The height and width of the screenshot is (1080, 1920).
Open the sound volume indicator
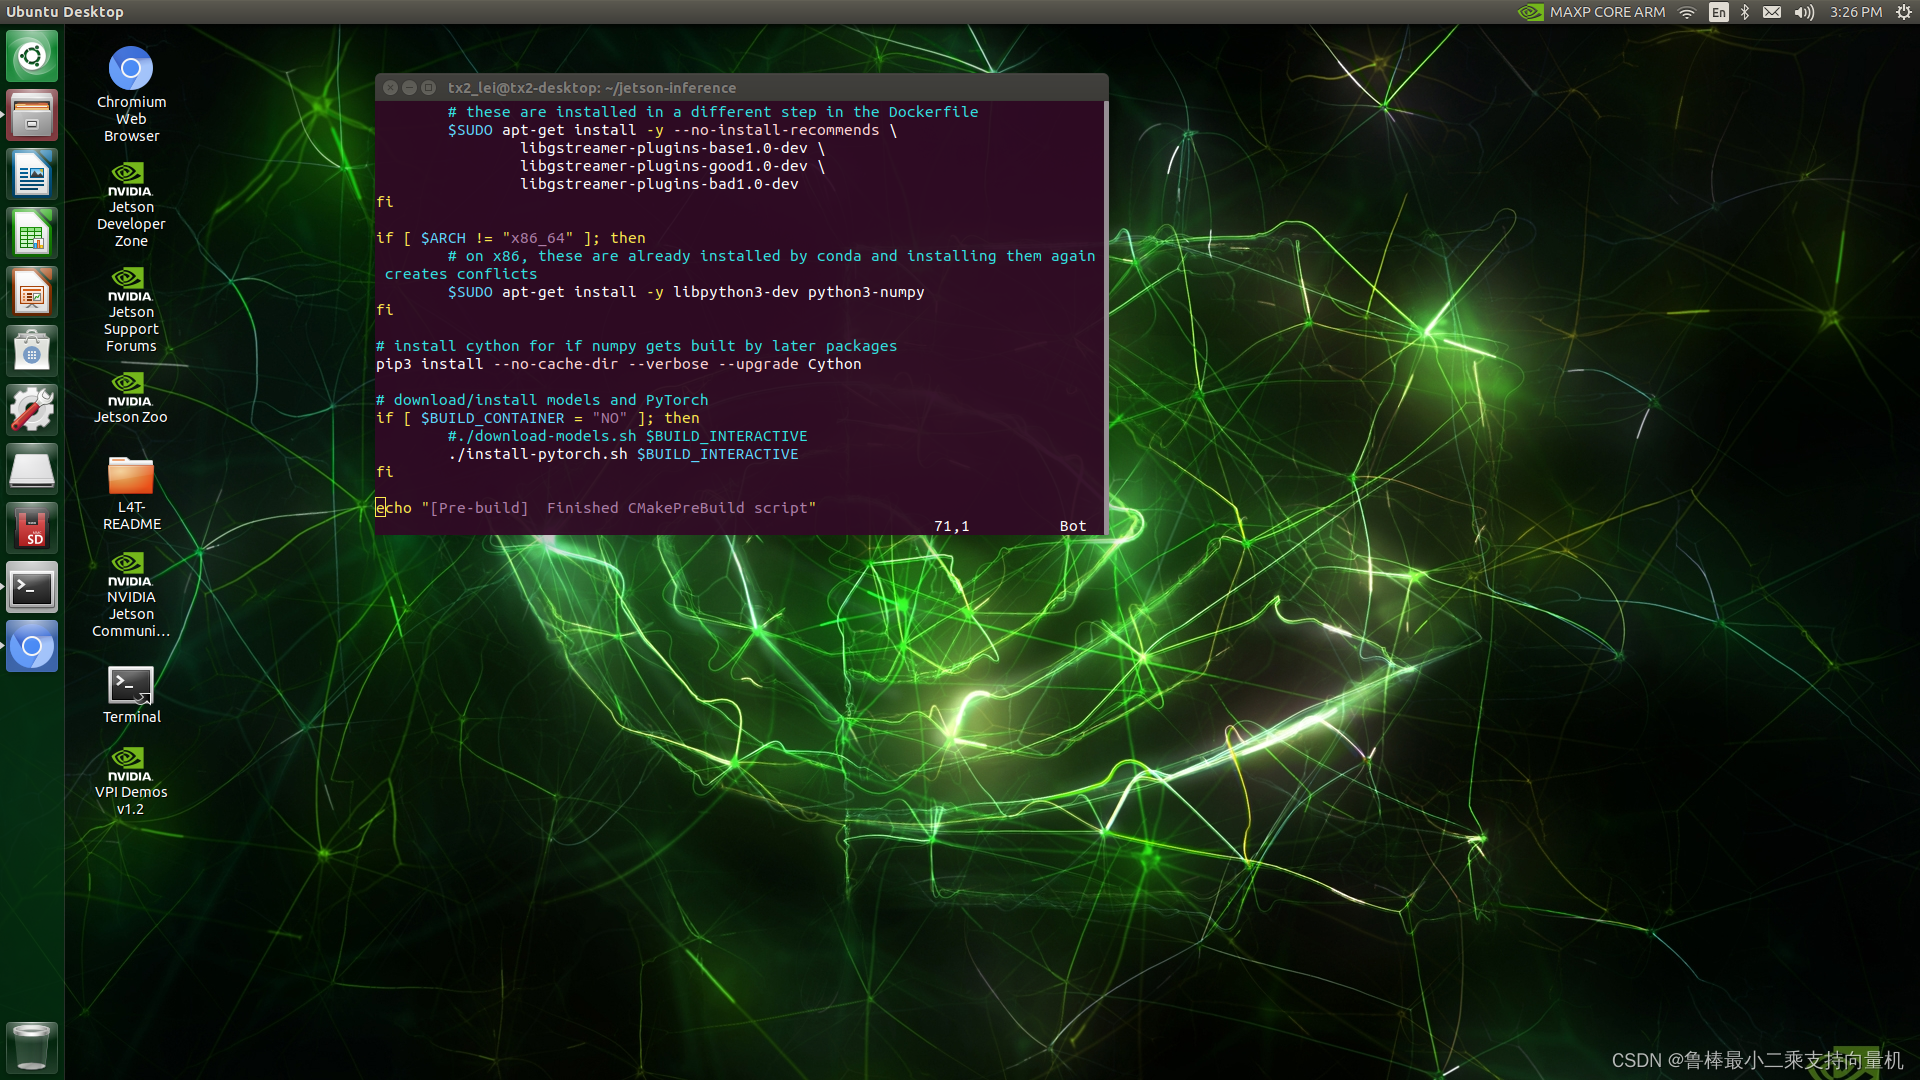[x=1803, y=12]
